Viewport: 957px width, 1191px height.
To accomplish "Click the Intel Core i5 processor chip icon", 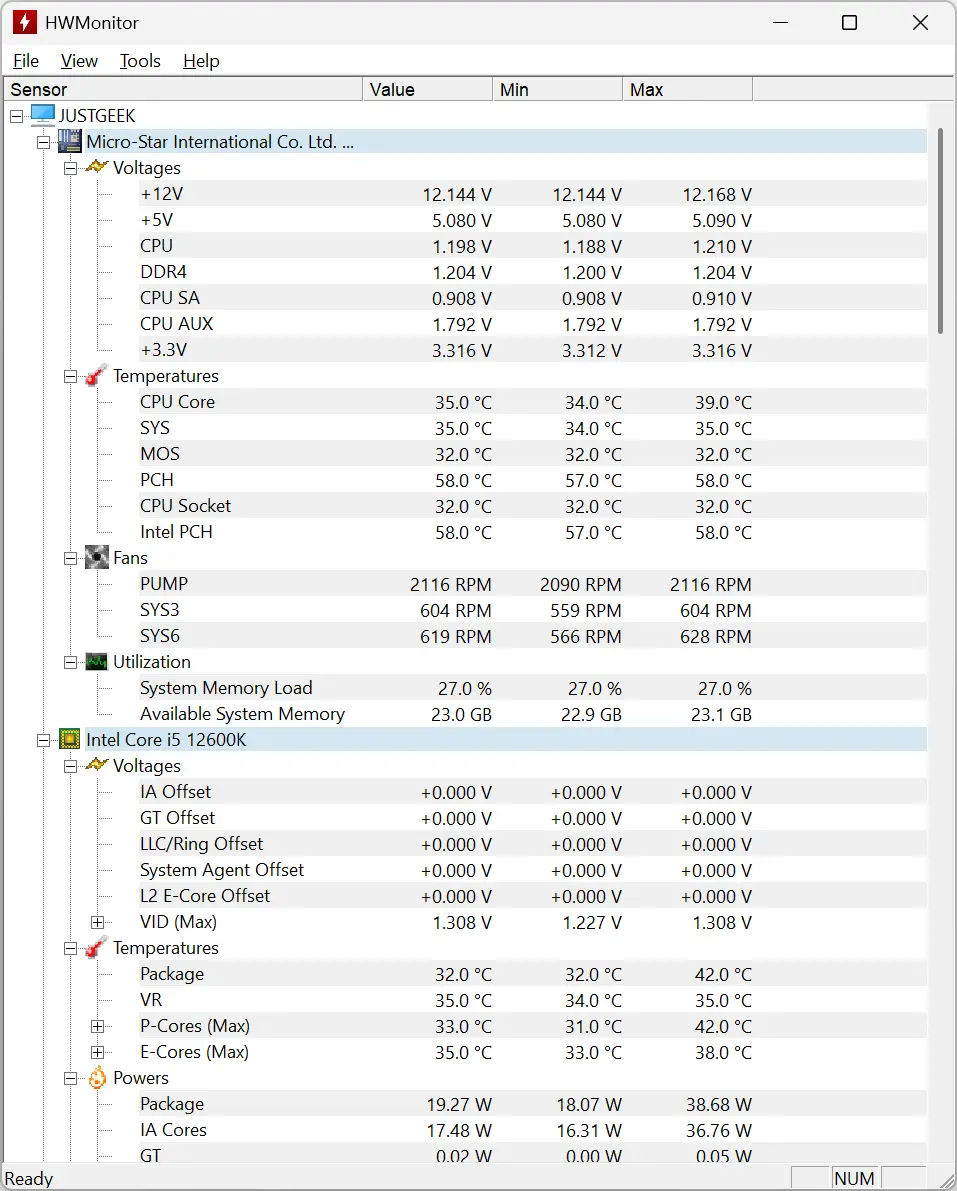I will [70, 739].
